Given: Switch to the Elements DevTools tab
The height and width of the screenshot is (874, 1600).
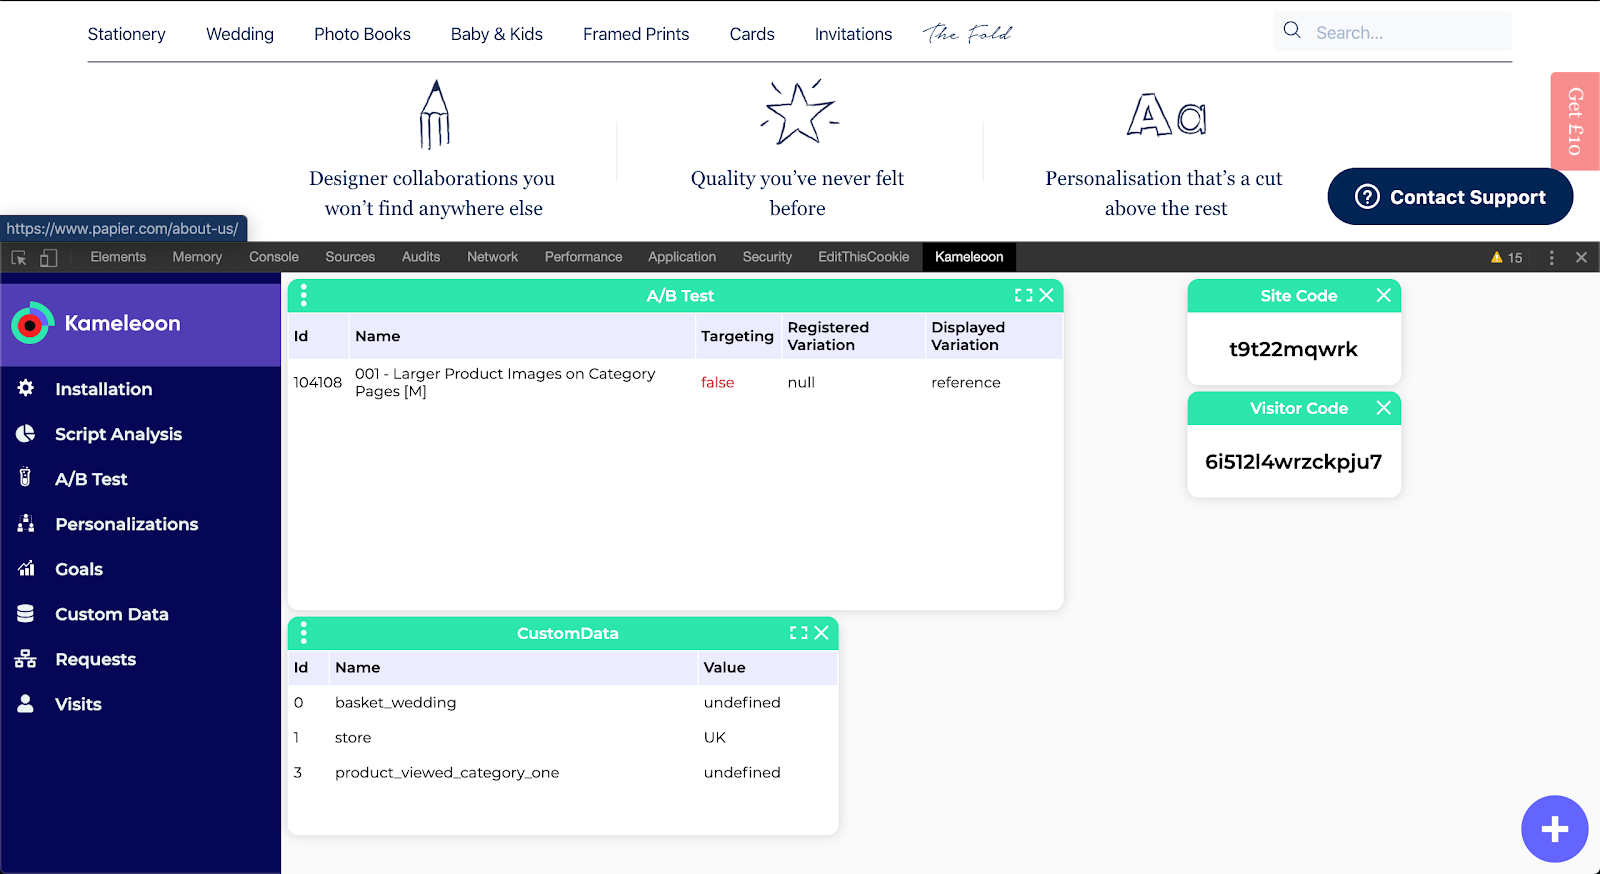Looking at the screenshot, I should tap(118, 257).
